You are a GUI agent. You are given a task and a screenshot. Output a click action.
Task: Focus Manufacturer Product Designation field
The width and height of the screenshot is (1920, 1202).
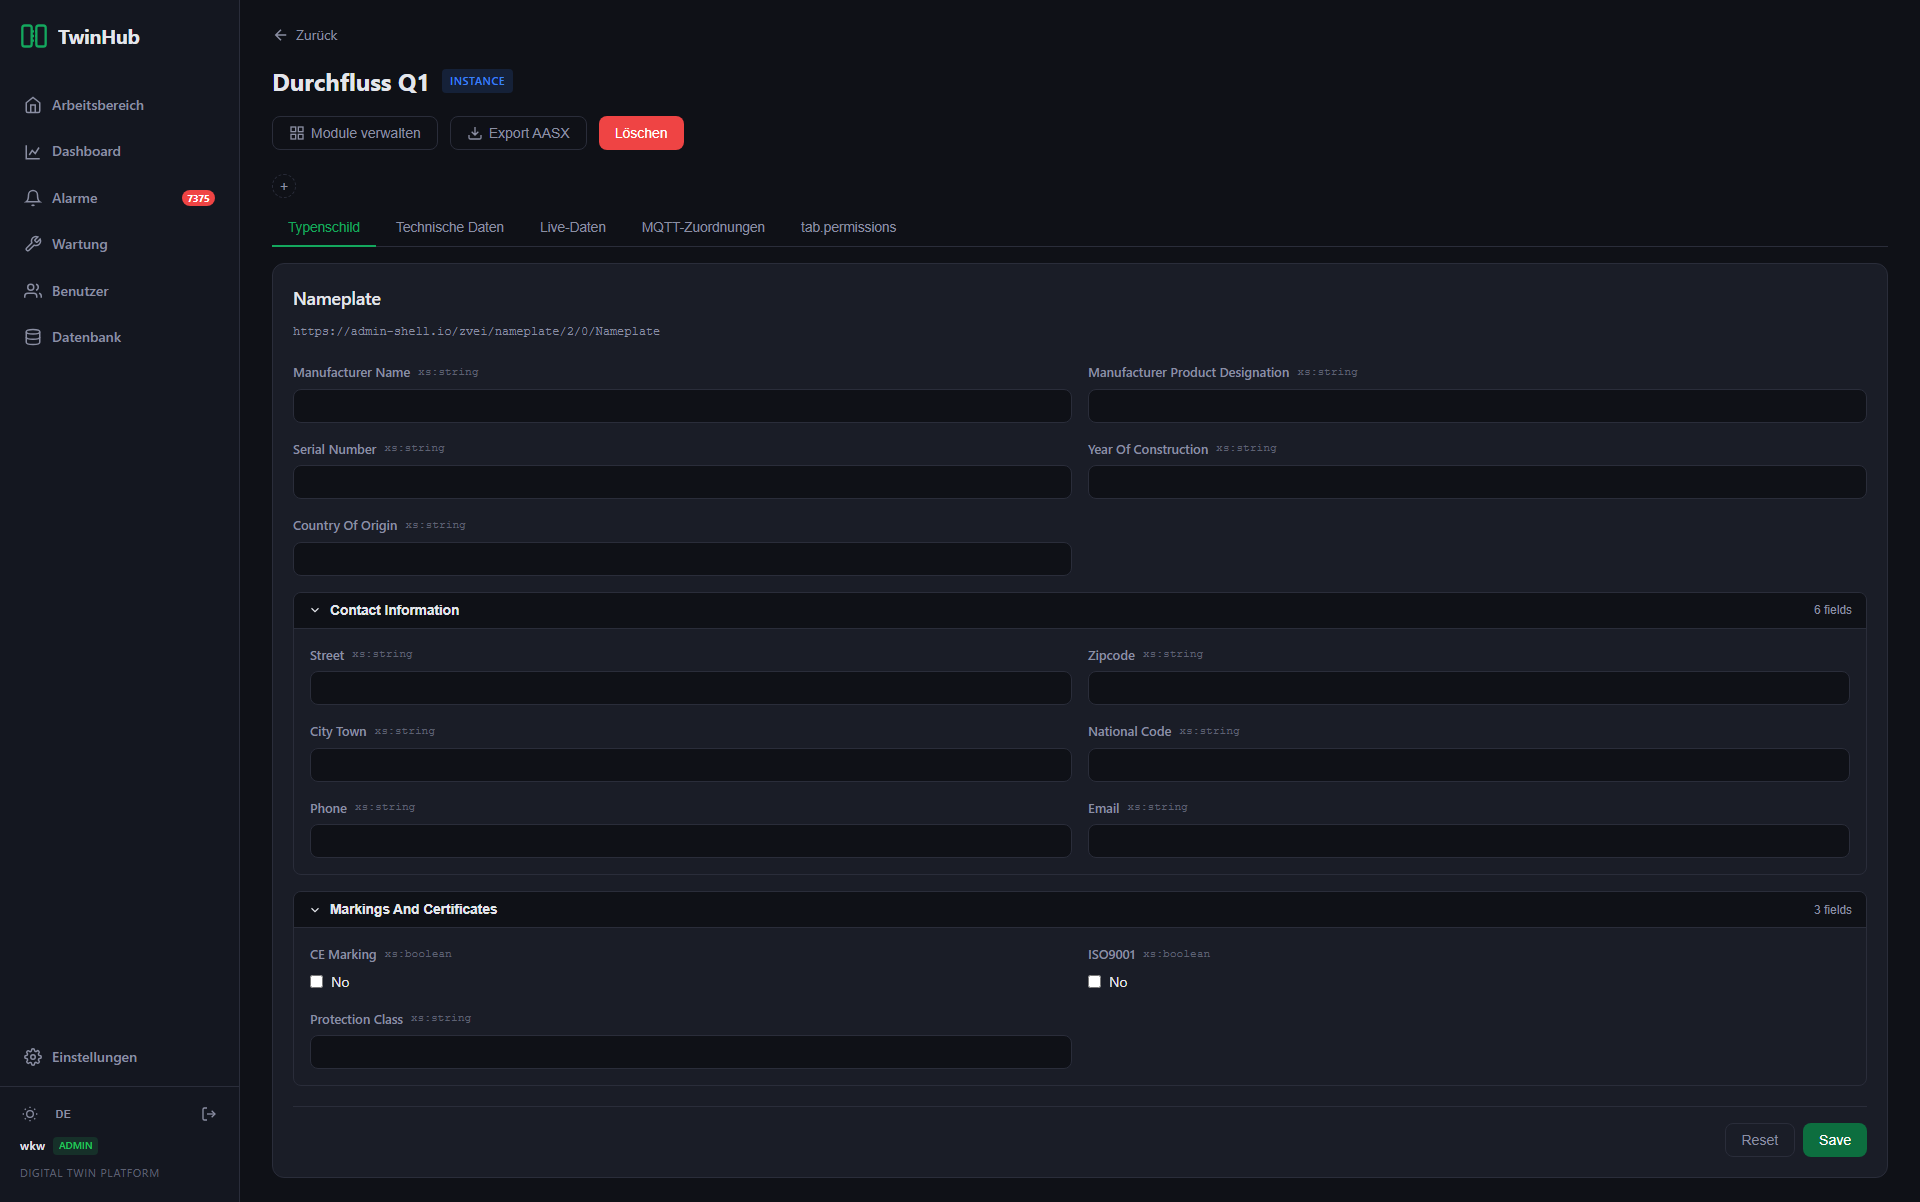tap(1477, 406)
